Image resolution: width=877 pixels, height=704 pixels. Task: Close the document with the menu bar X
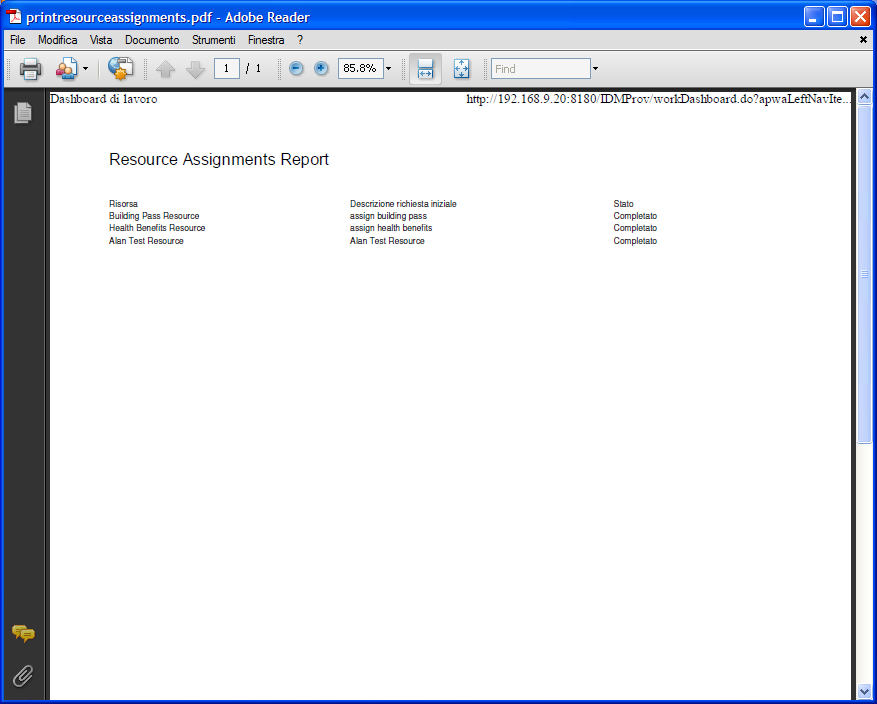864,40
